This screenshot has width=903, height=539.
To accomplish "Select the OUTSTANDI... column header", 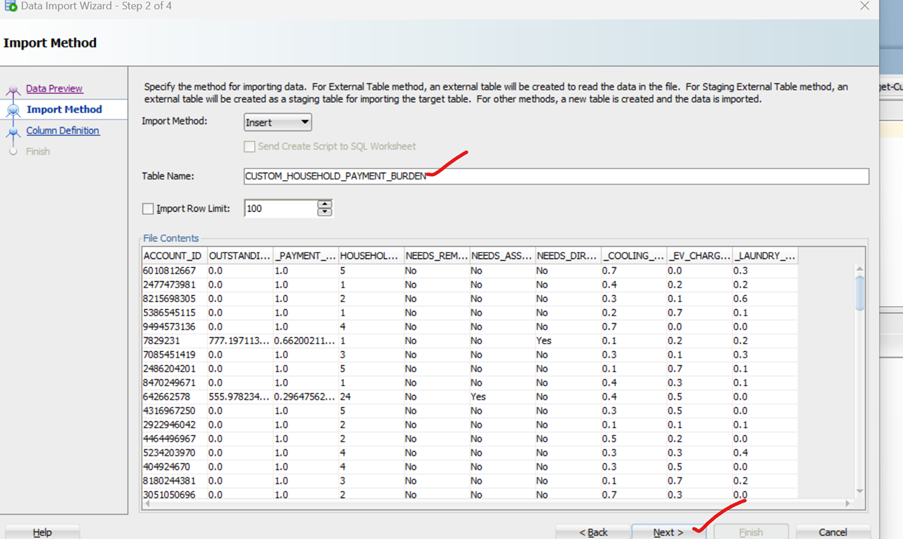I will (x=240, y=256).
